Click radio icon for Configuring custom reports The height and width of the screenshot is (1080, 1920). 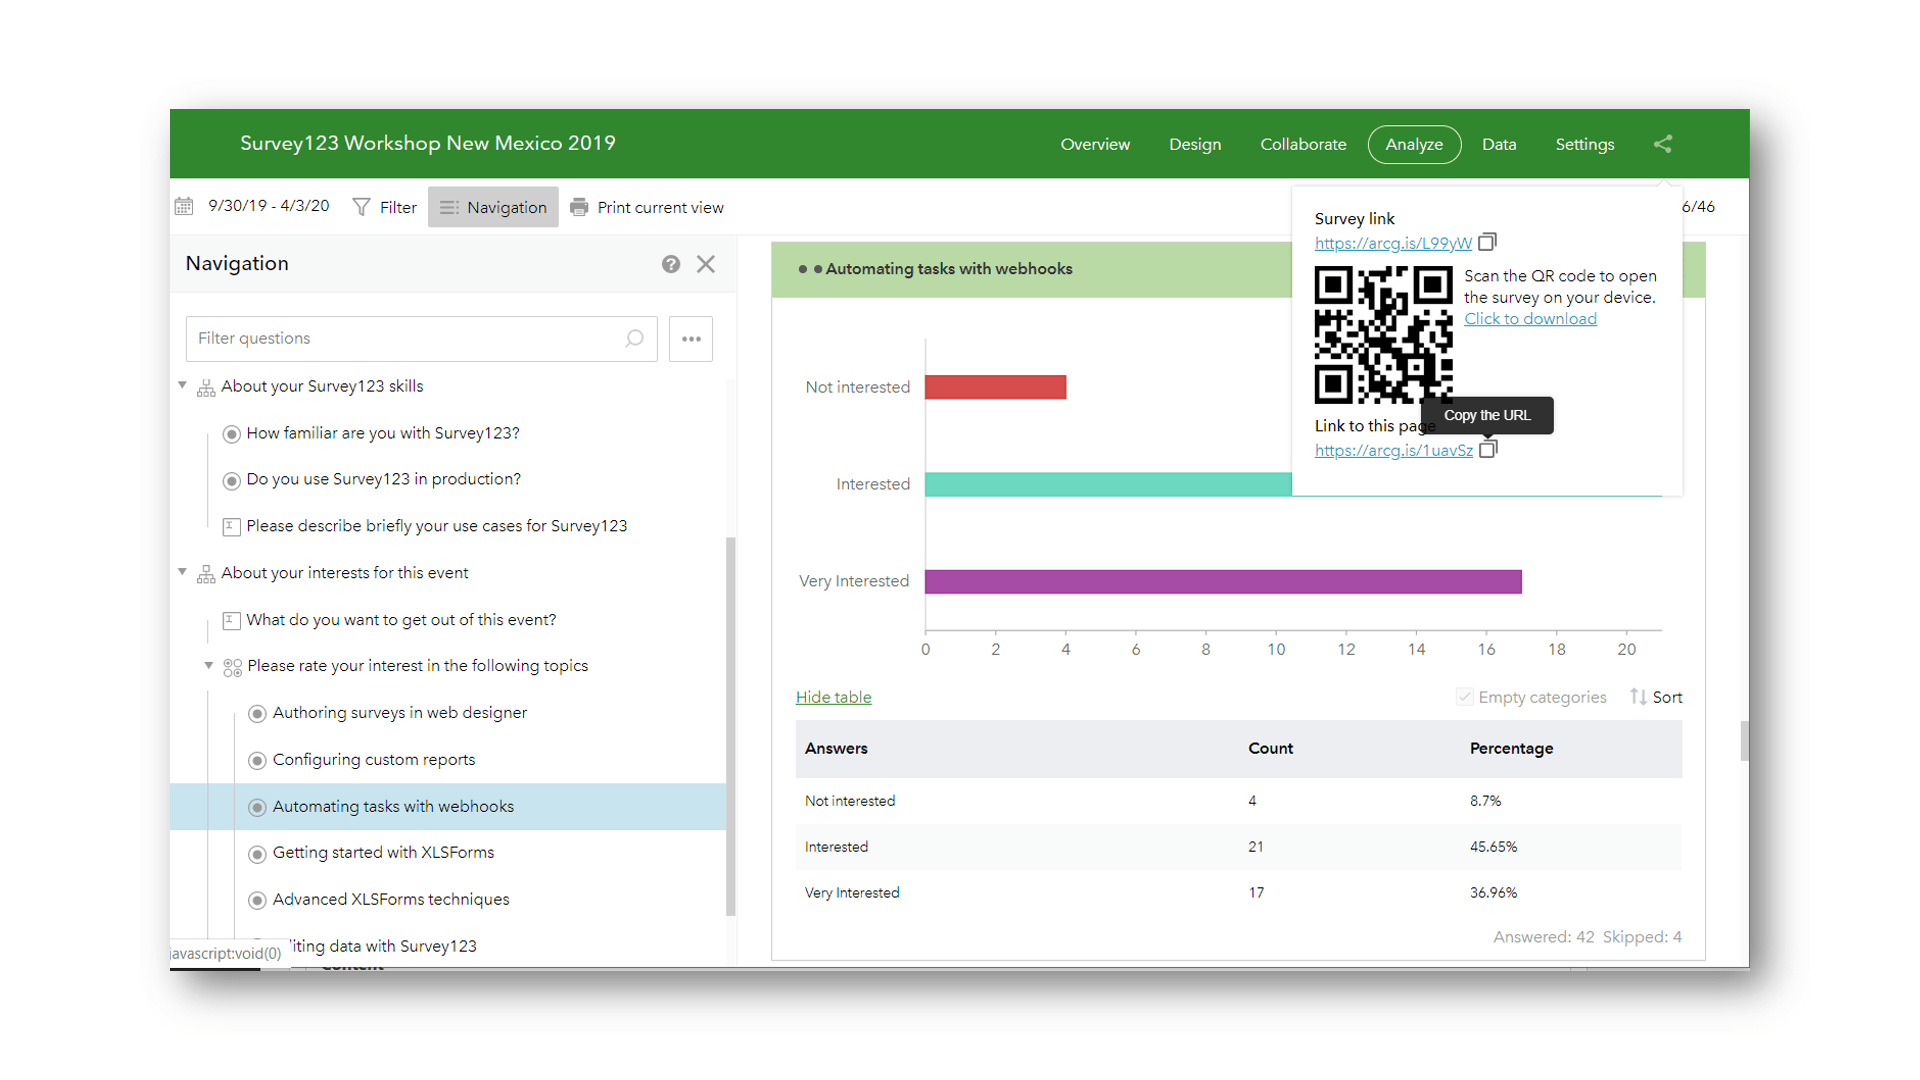[257, 761]
